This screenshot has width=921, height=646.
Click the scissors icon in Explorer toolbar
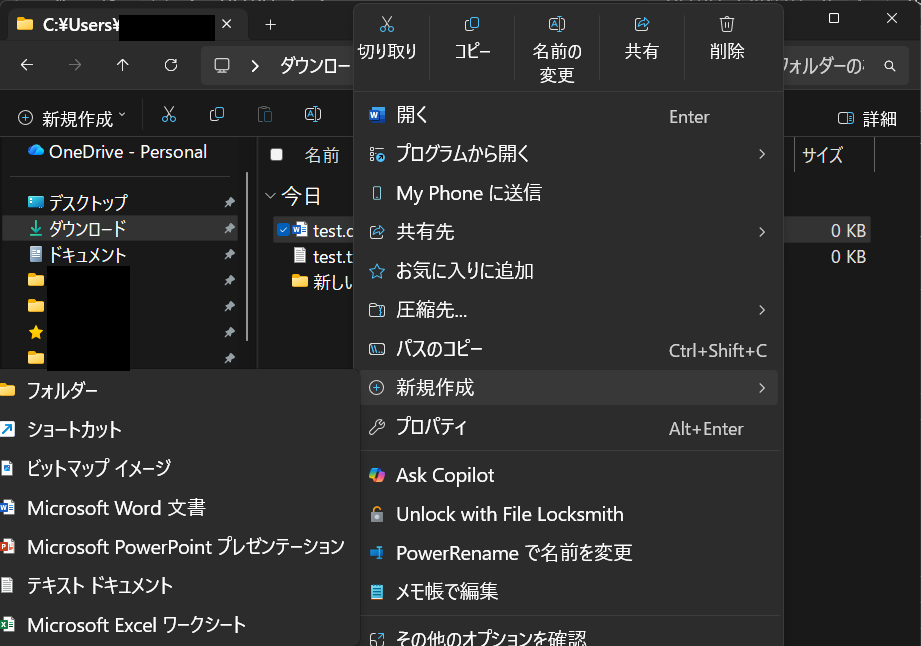click(x=169, y=116)
